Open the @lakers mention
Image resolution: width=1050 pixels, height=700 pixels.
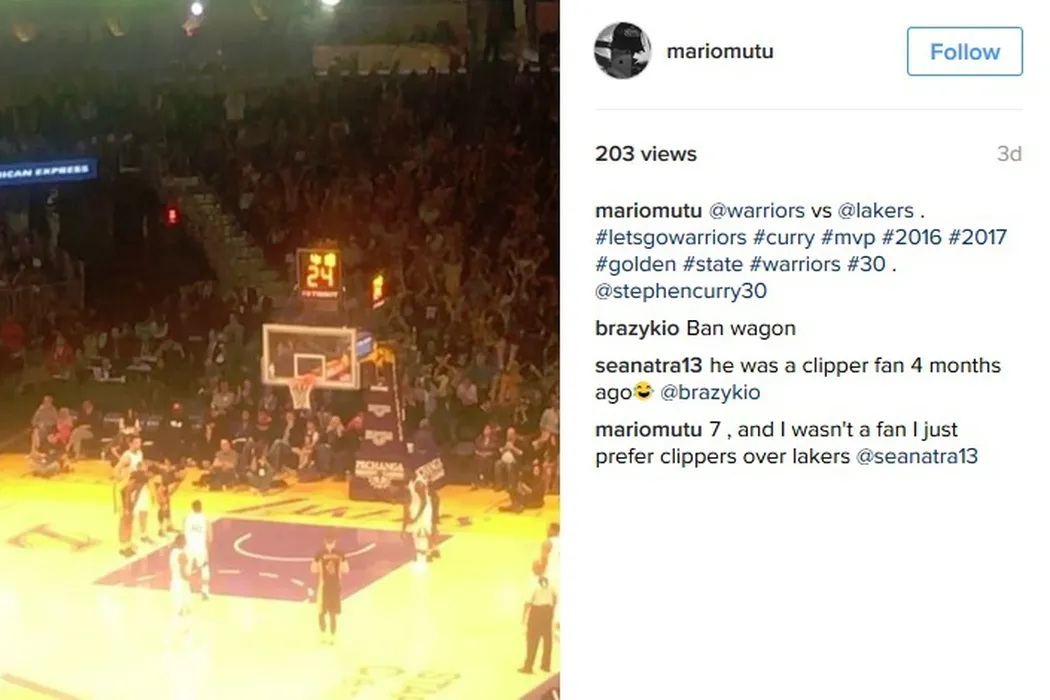(x=875, y=210)
